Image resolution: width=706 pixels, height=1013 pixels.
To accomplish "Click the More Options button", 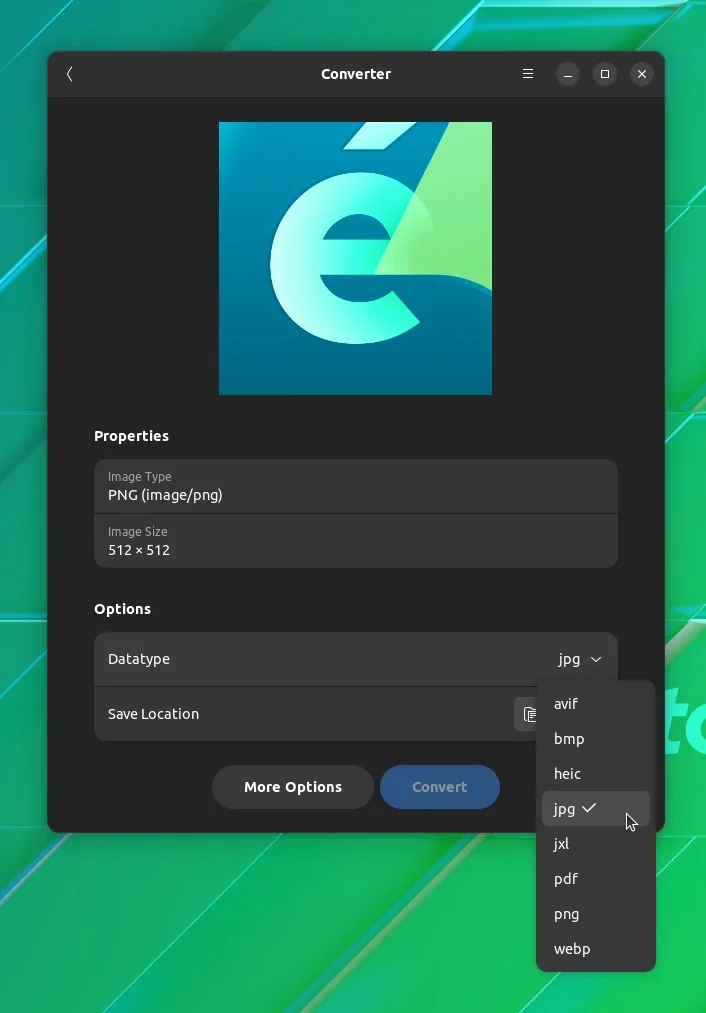I will pyautogui.click(x=293, y=787).
